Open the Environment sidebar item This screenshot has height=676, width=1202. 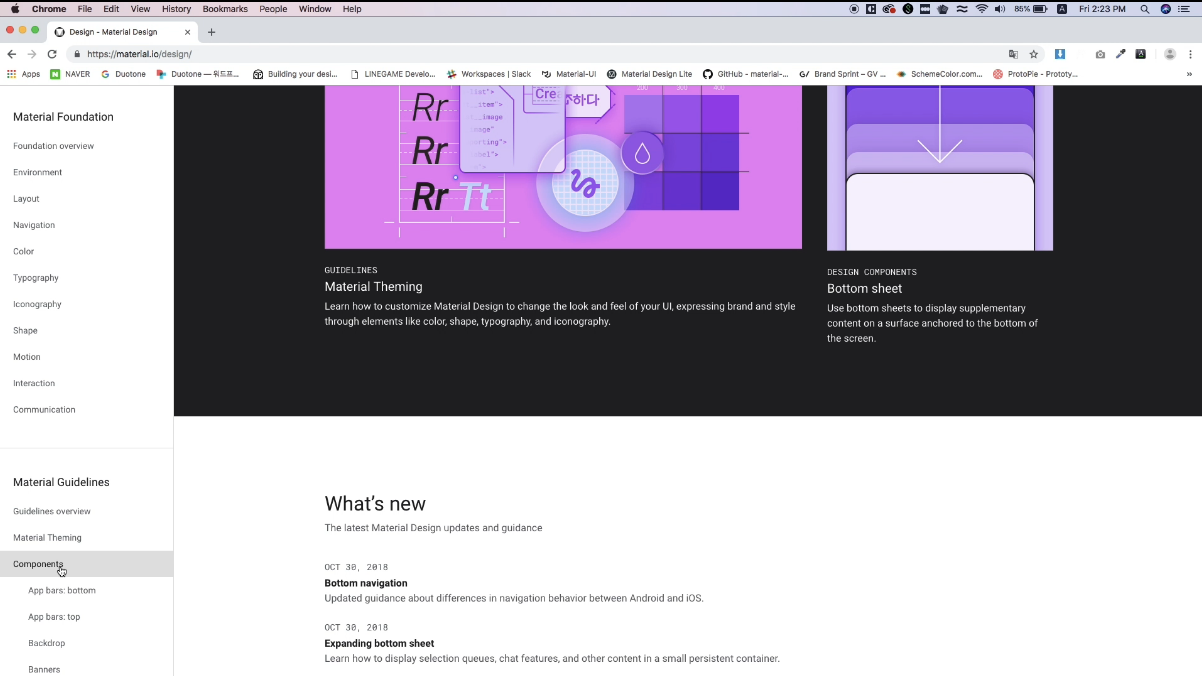click(37, 172)
